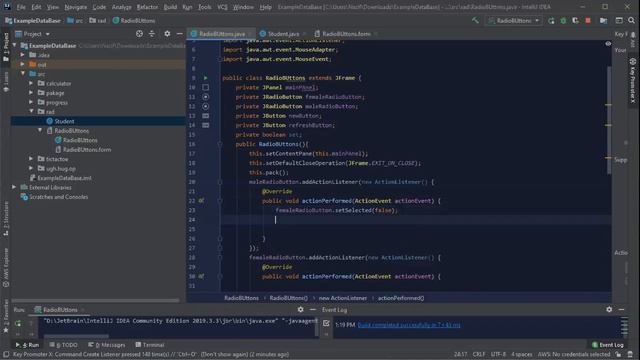Open the Navigate menu

point(76,7)
